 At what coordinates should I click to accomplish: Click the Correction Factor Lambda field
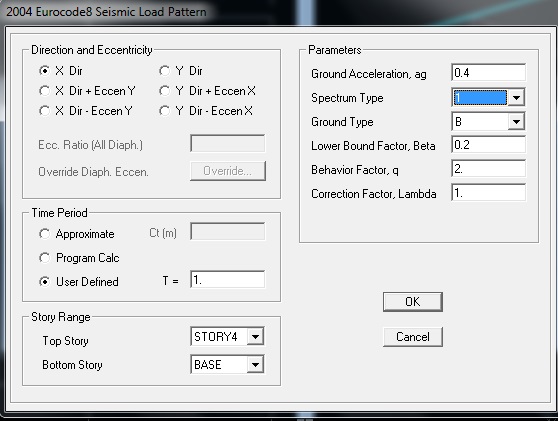[x=488, y=193]
